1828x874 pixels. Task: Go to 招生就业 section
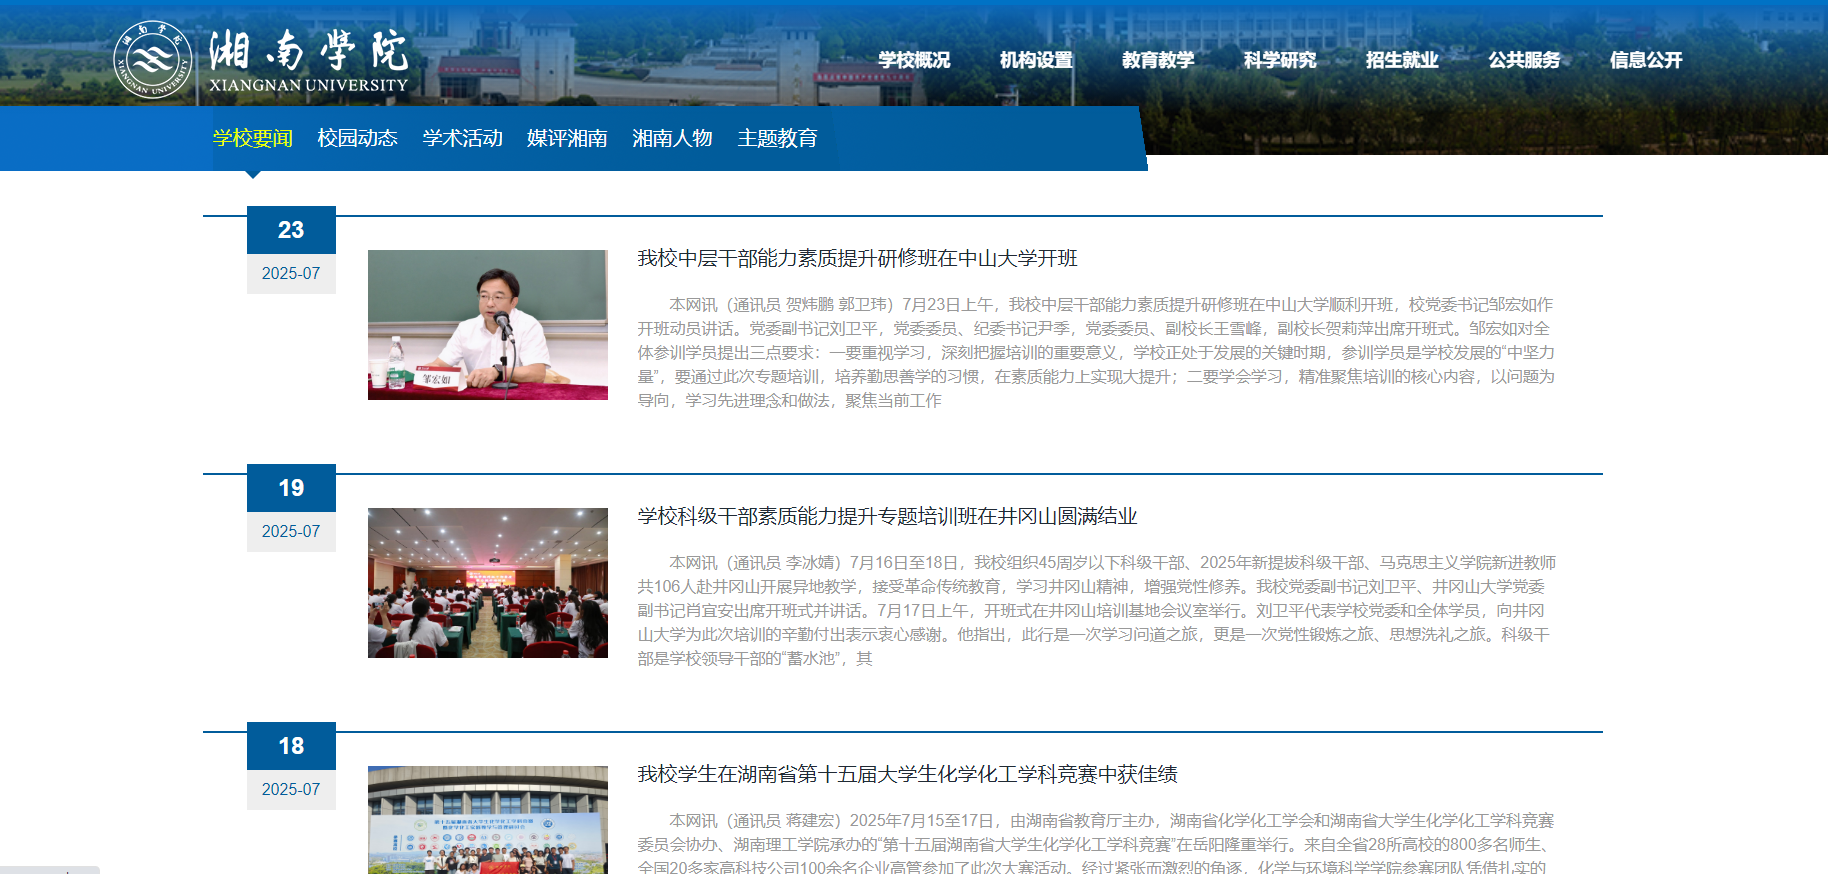1402,60
